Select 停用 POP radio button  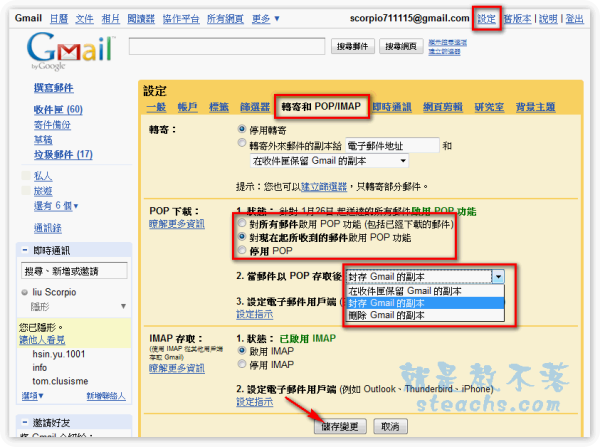pyautogui.click(x=242, y=250)
